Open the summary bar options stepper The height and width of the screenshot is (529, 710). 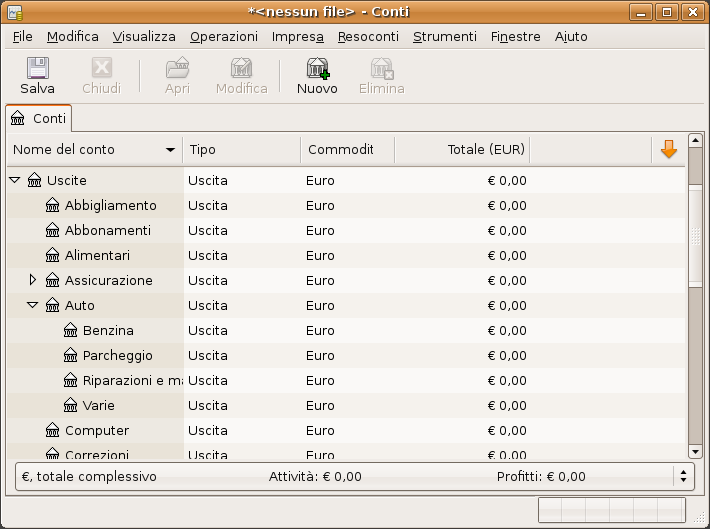click(684, 476)
